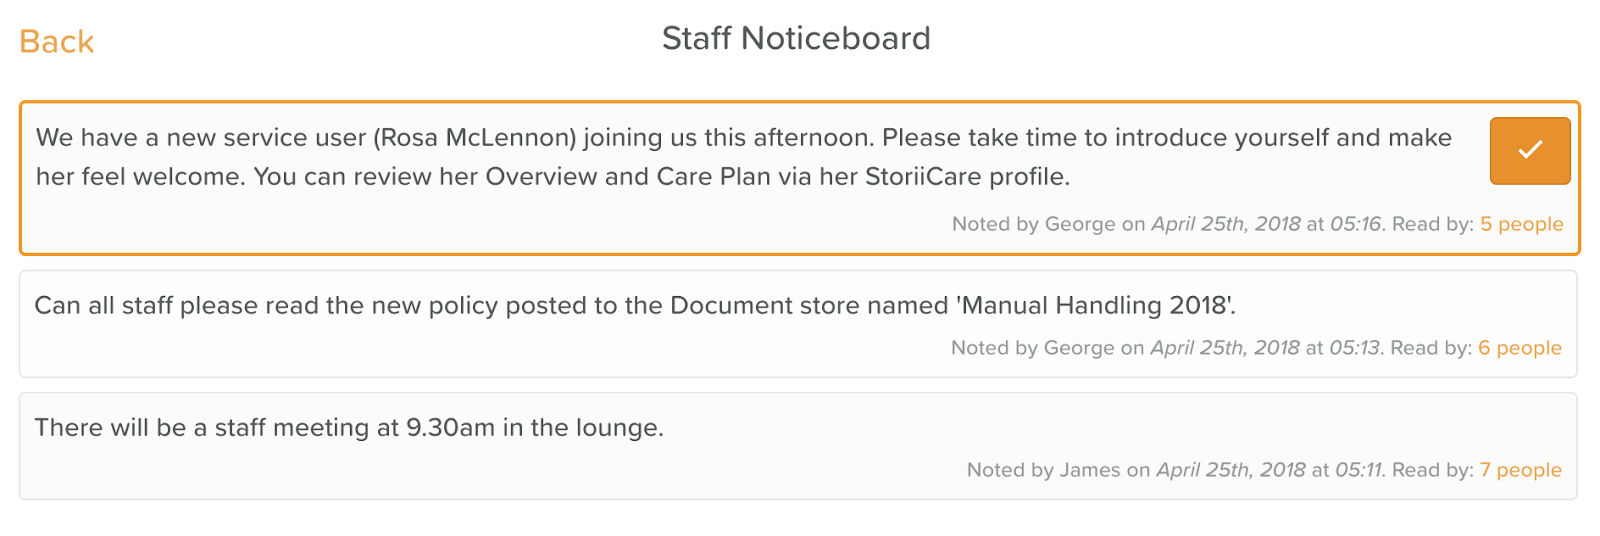Click 'Read by:' label on the staff meeting notice

coord(1432,470)
